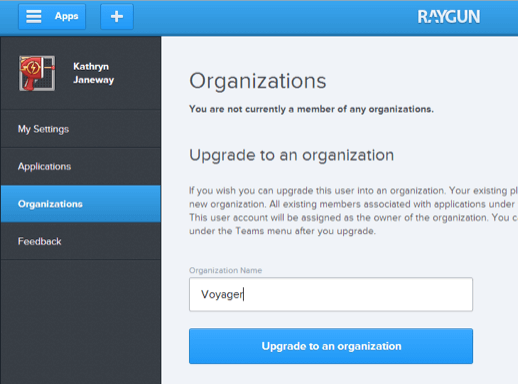
Task: Open the Apps hamburger menu
Action: (52, 16)
